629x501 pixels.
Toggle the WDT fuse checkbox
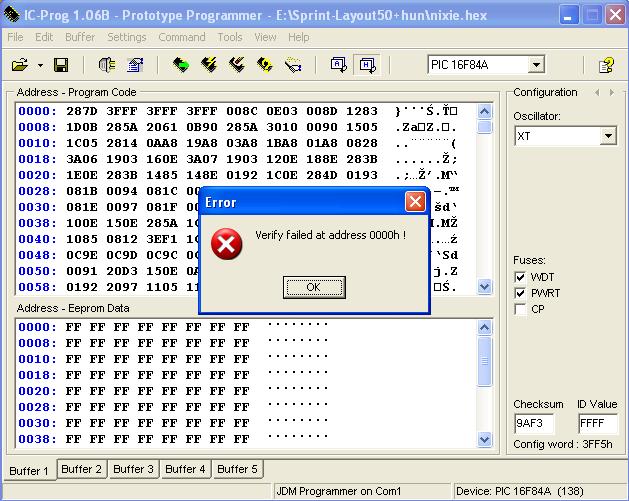(520, 277)
